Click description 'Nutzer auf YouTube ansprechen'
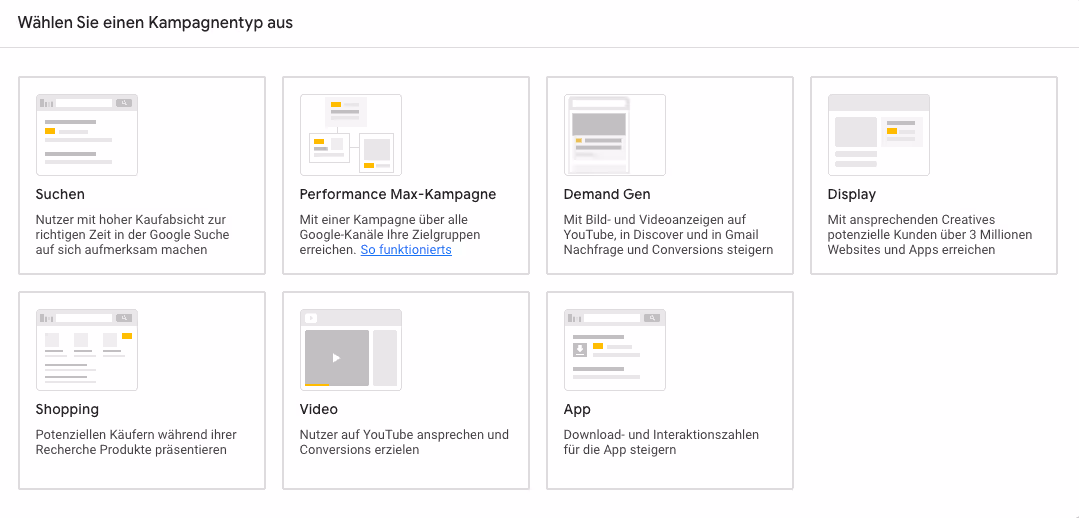The height and width of the screenshot is (518, 1079). 405,442
